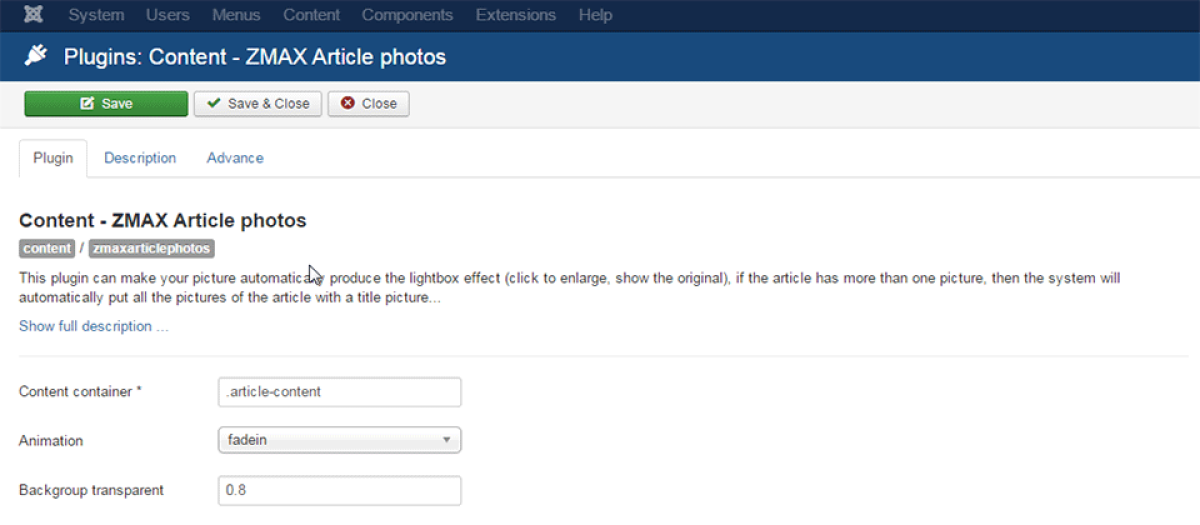Open the Users menu
The height and width of the screenshot is (525, 1200).
[x=168, y=15]
